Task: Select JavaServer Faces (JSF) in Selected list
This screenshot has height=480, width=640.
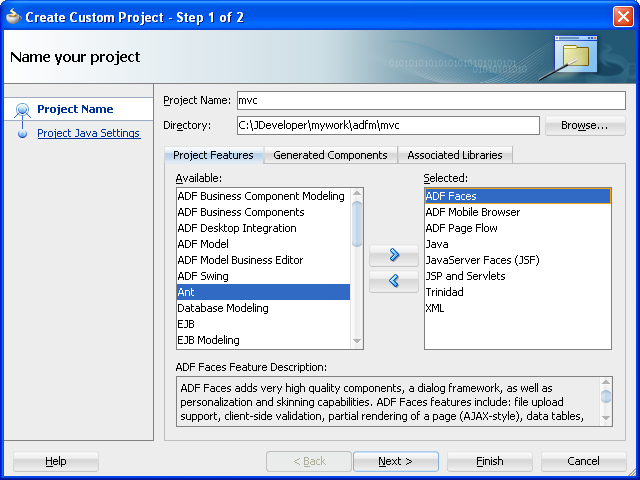Action: point(518,260)
